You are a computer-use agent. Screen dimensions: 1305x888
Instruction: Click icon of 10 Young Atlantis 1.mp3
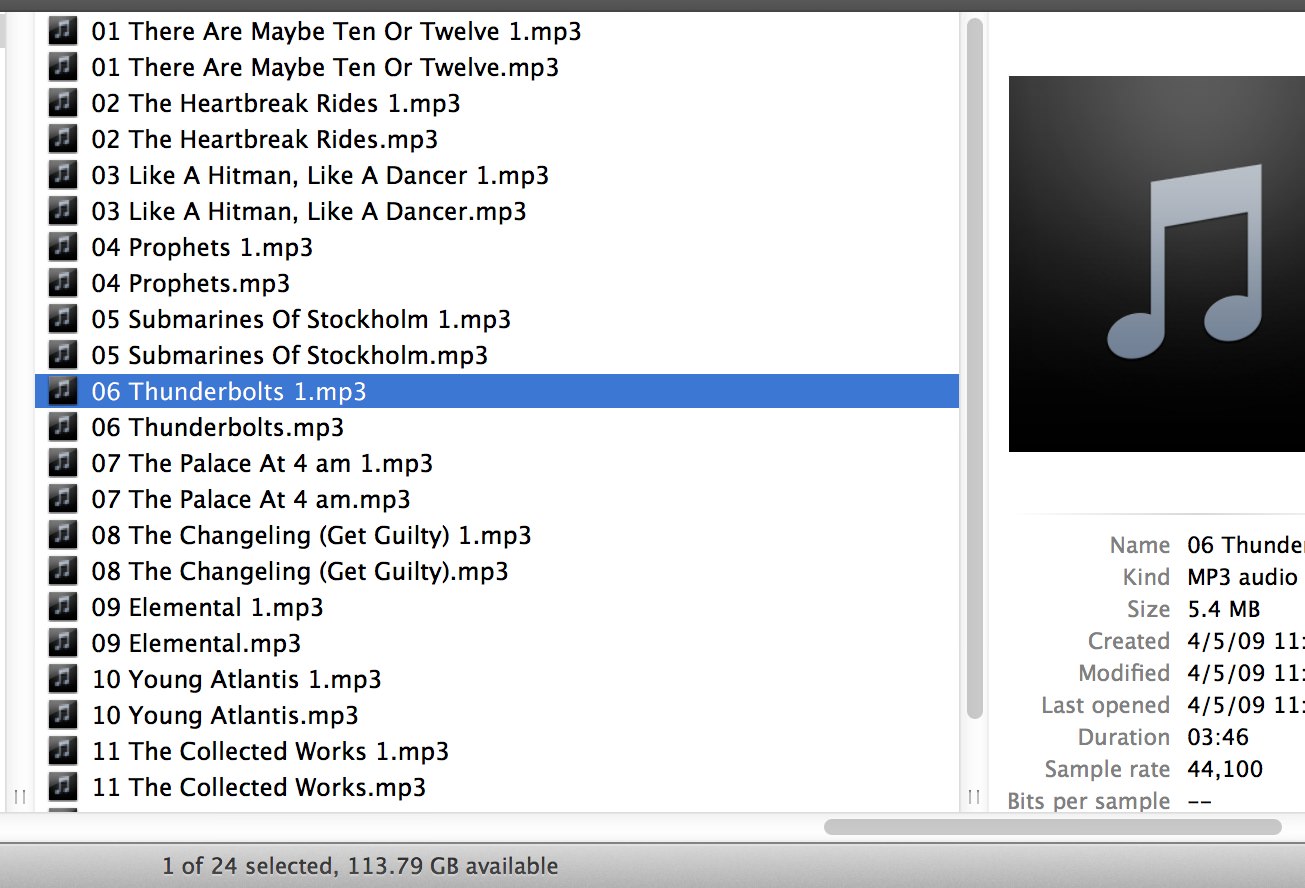point(62,679)
